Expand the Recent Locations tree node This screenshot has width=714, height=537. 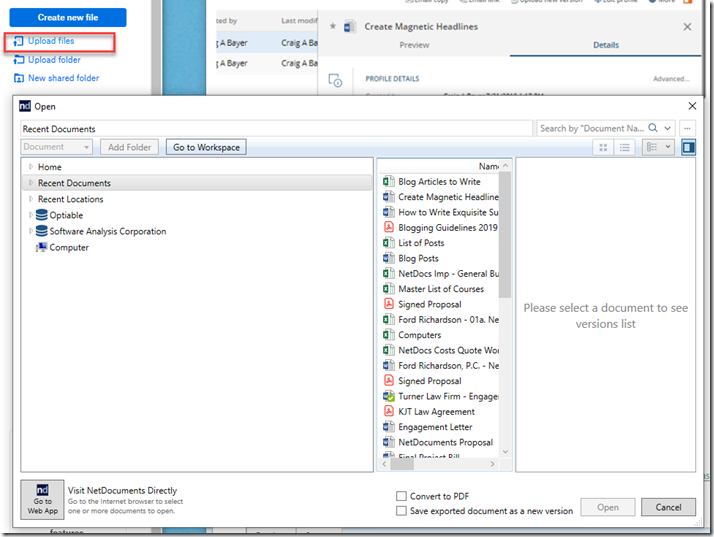[x=31, y=199]
